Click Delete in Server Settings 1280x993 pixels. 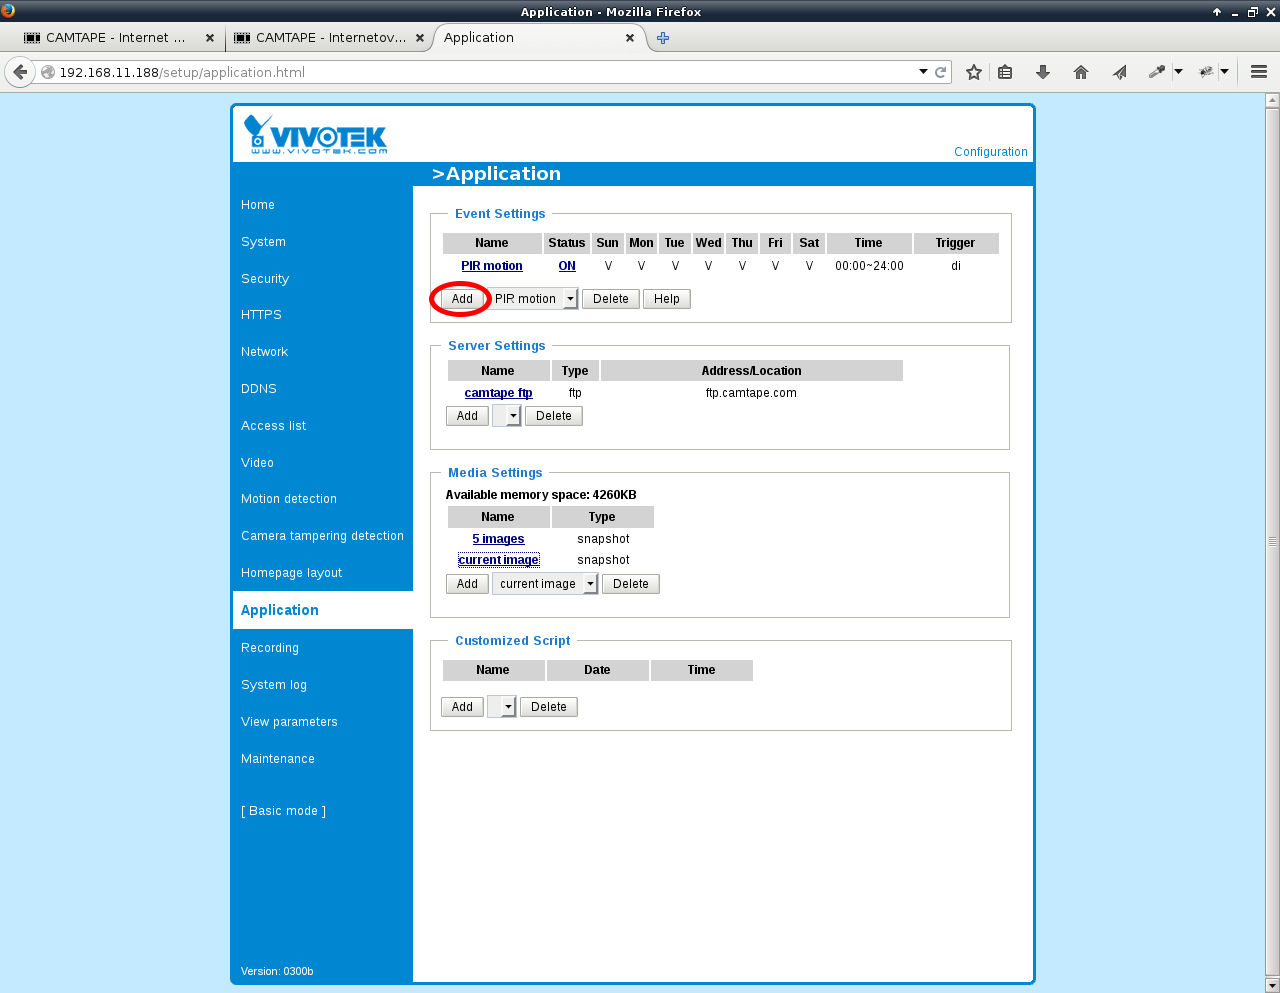coord(554,416)
